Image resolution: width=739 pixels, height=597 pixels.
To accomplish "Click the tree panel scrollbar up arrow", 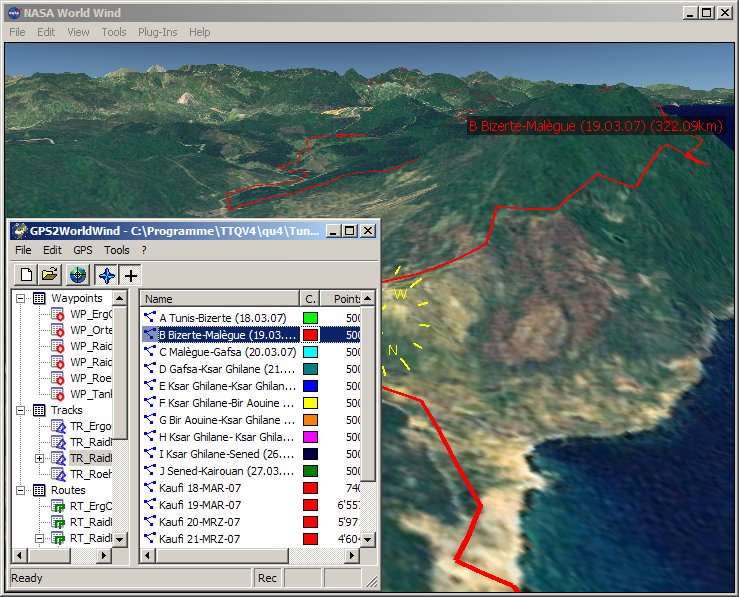I will (x=120, y=298).
